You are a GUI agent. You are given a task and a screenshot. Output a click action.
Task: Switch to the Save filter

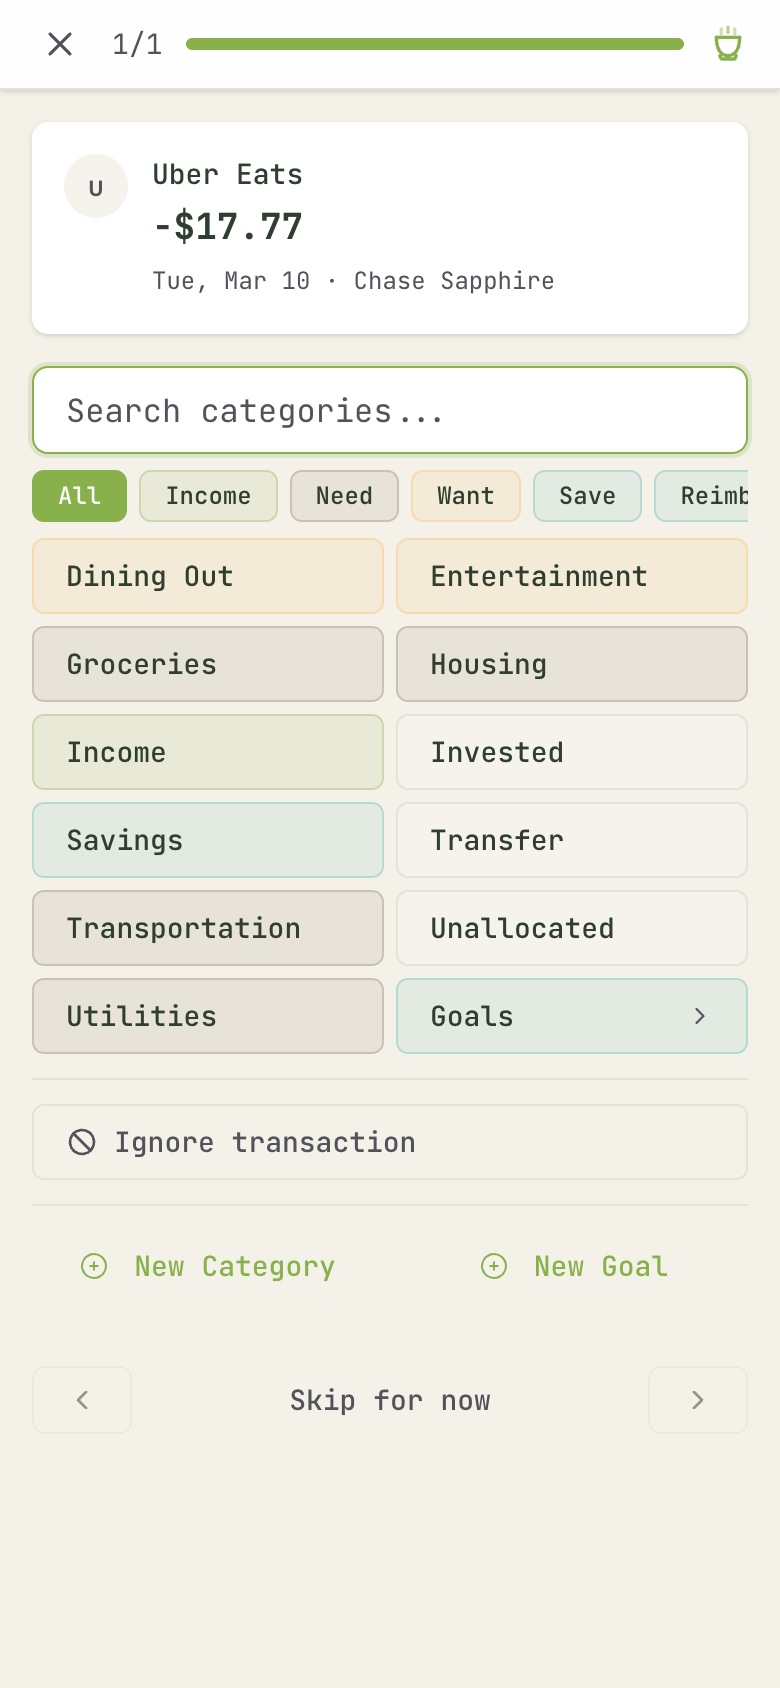(x=587, y=496)
